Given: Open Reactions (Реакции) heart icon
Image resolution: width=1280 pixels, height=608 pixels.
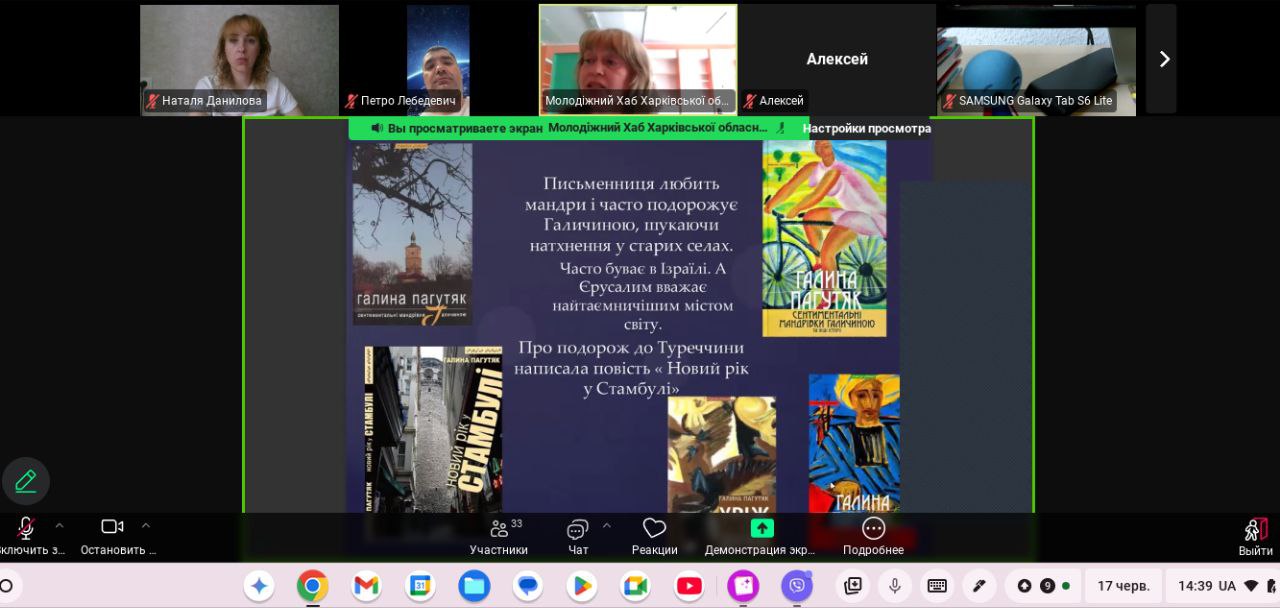Looking at the screenshot, I should click(654, 536).
